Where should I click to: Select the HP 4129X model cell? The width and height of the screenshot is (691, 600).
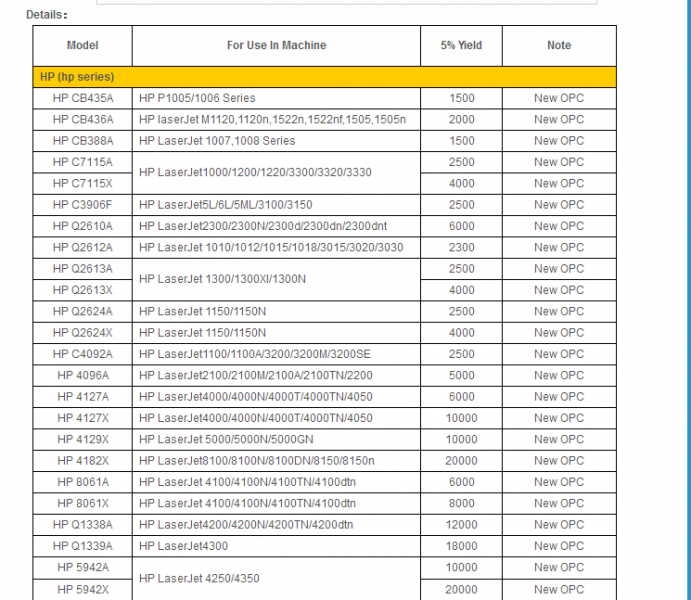point(83,440)
